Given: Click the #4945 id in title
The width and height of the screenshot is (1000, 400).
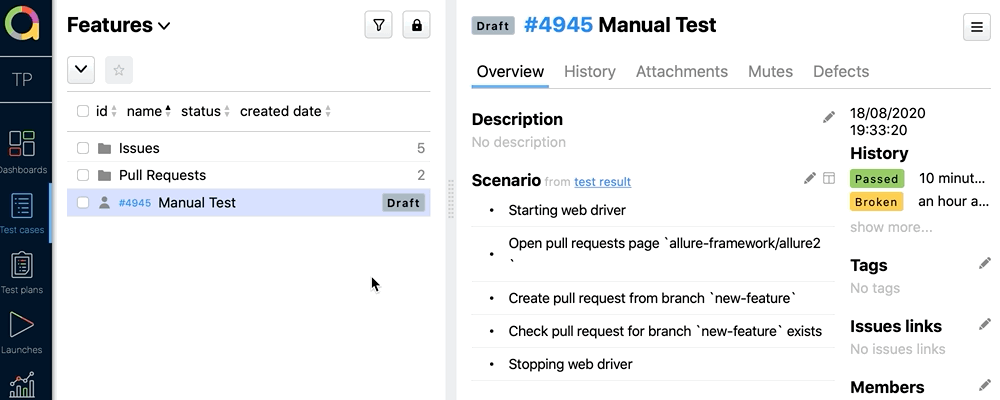Looking at the screenshot, I should point(558,25).
